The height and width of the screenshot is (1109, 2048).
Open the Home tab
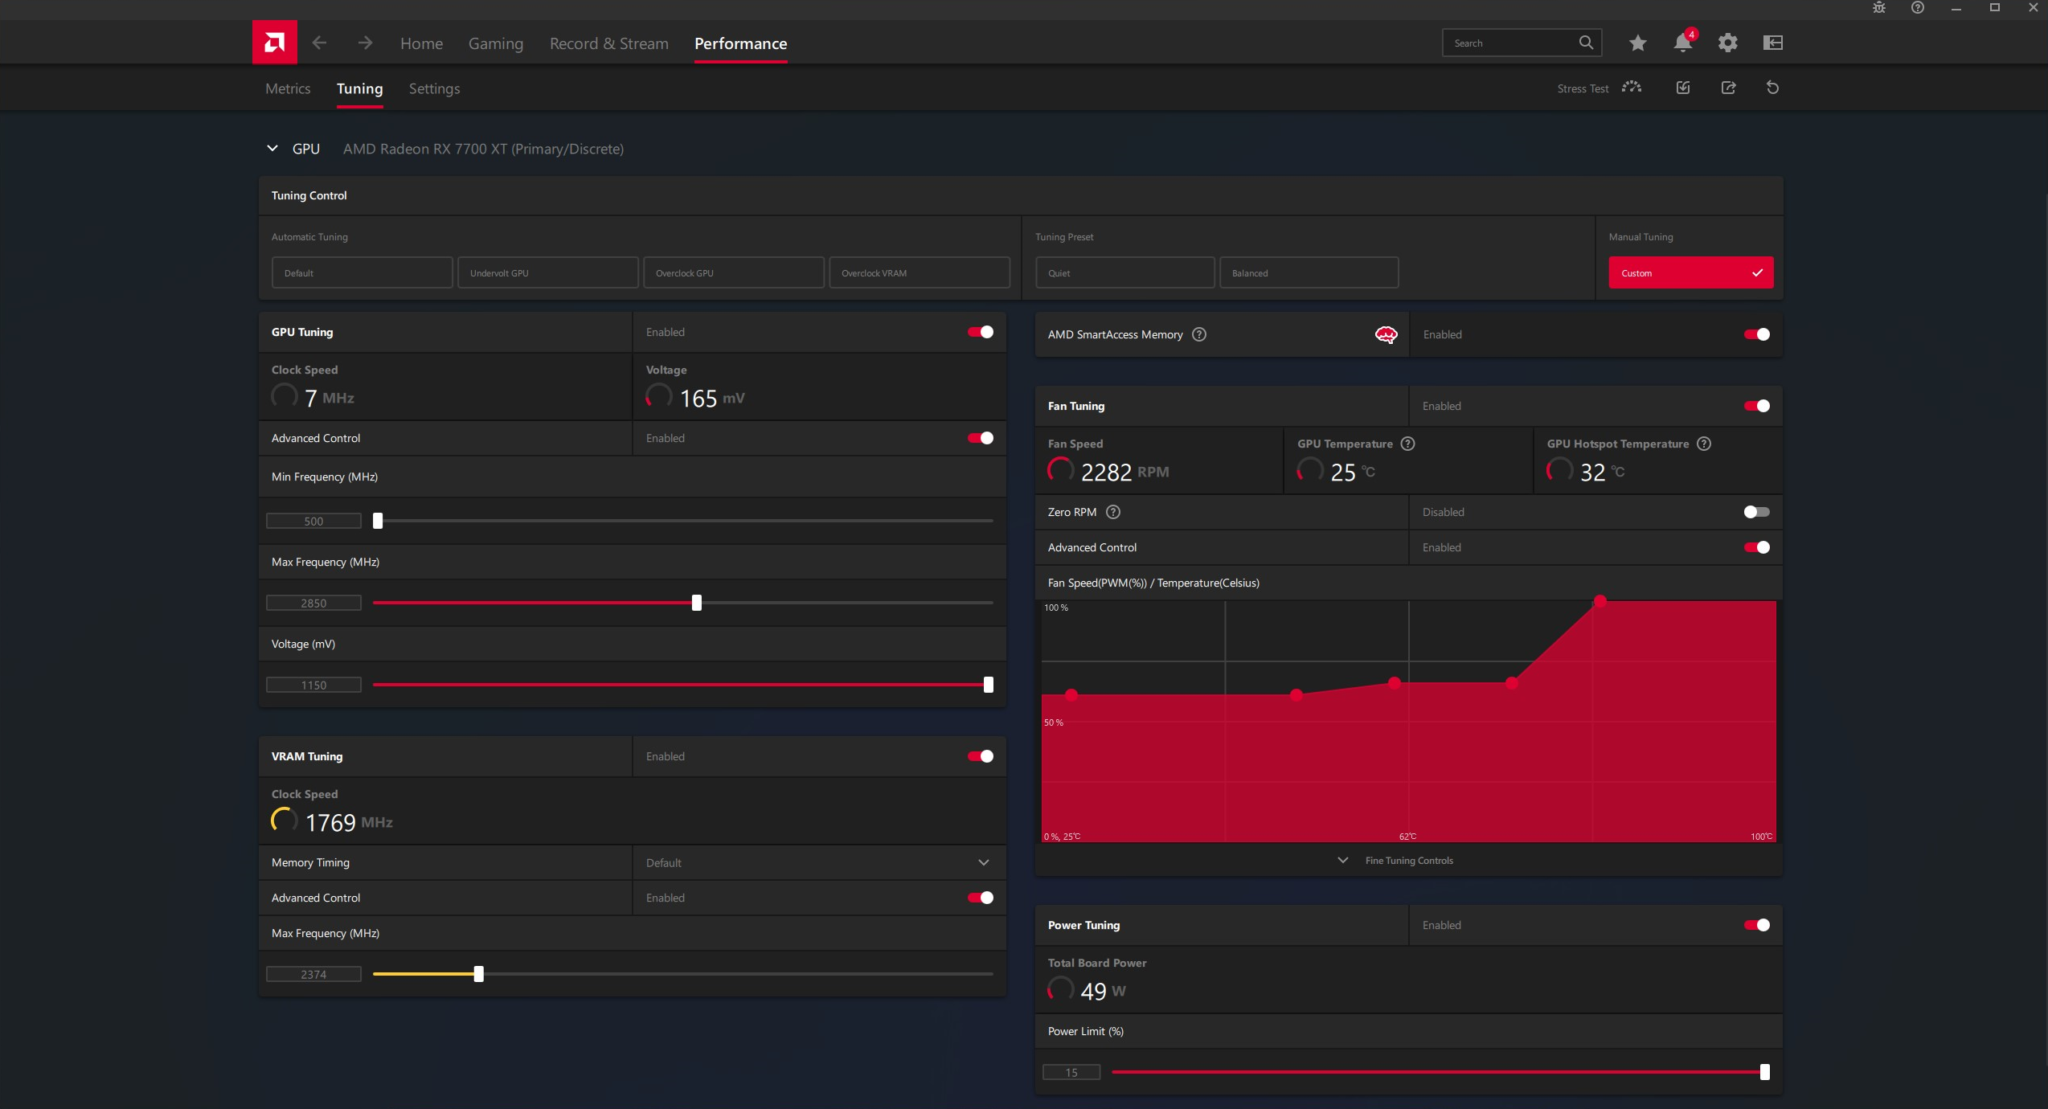(x=421, y=43)
